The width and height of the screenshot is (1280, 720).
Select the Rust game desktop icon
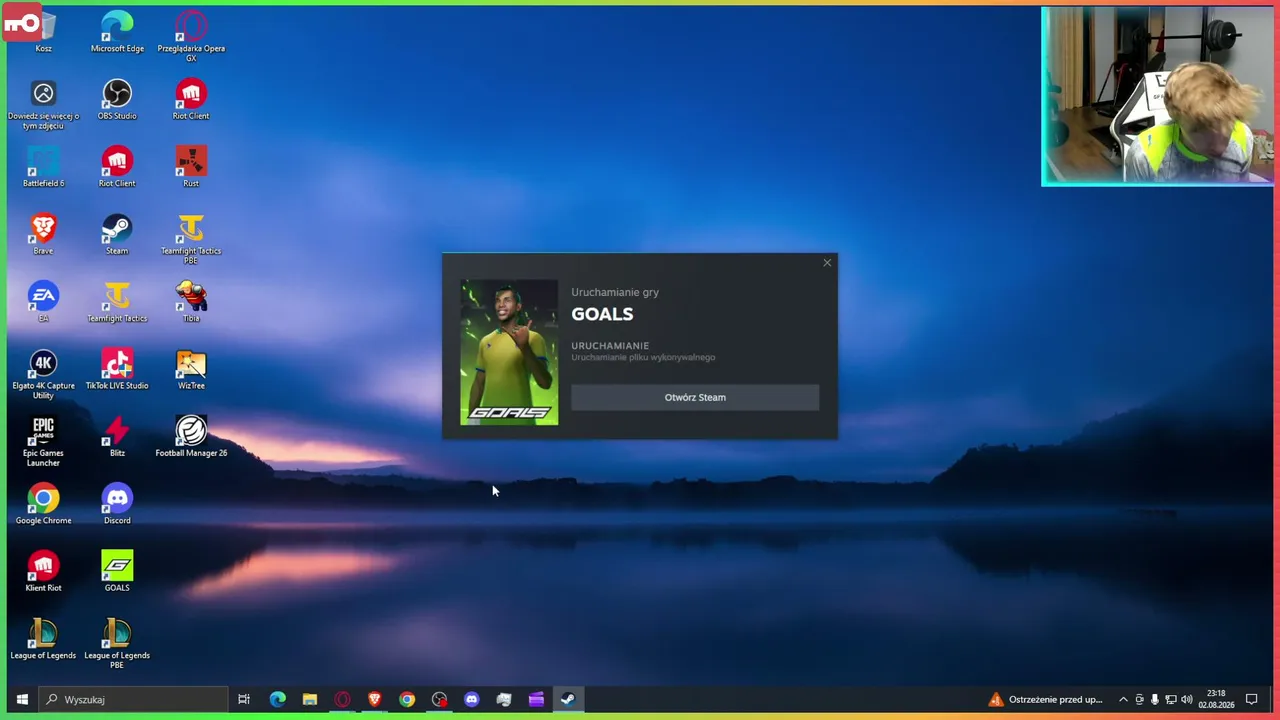[x=191, y=167]
